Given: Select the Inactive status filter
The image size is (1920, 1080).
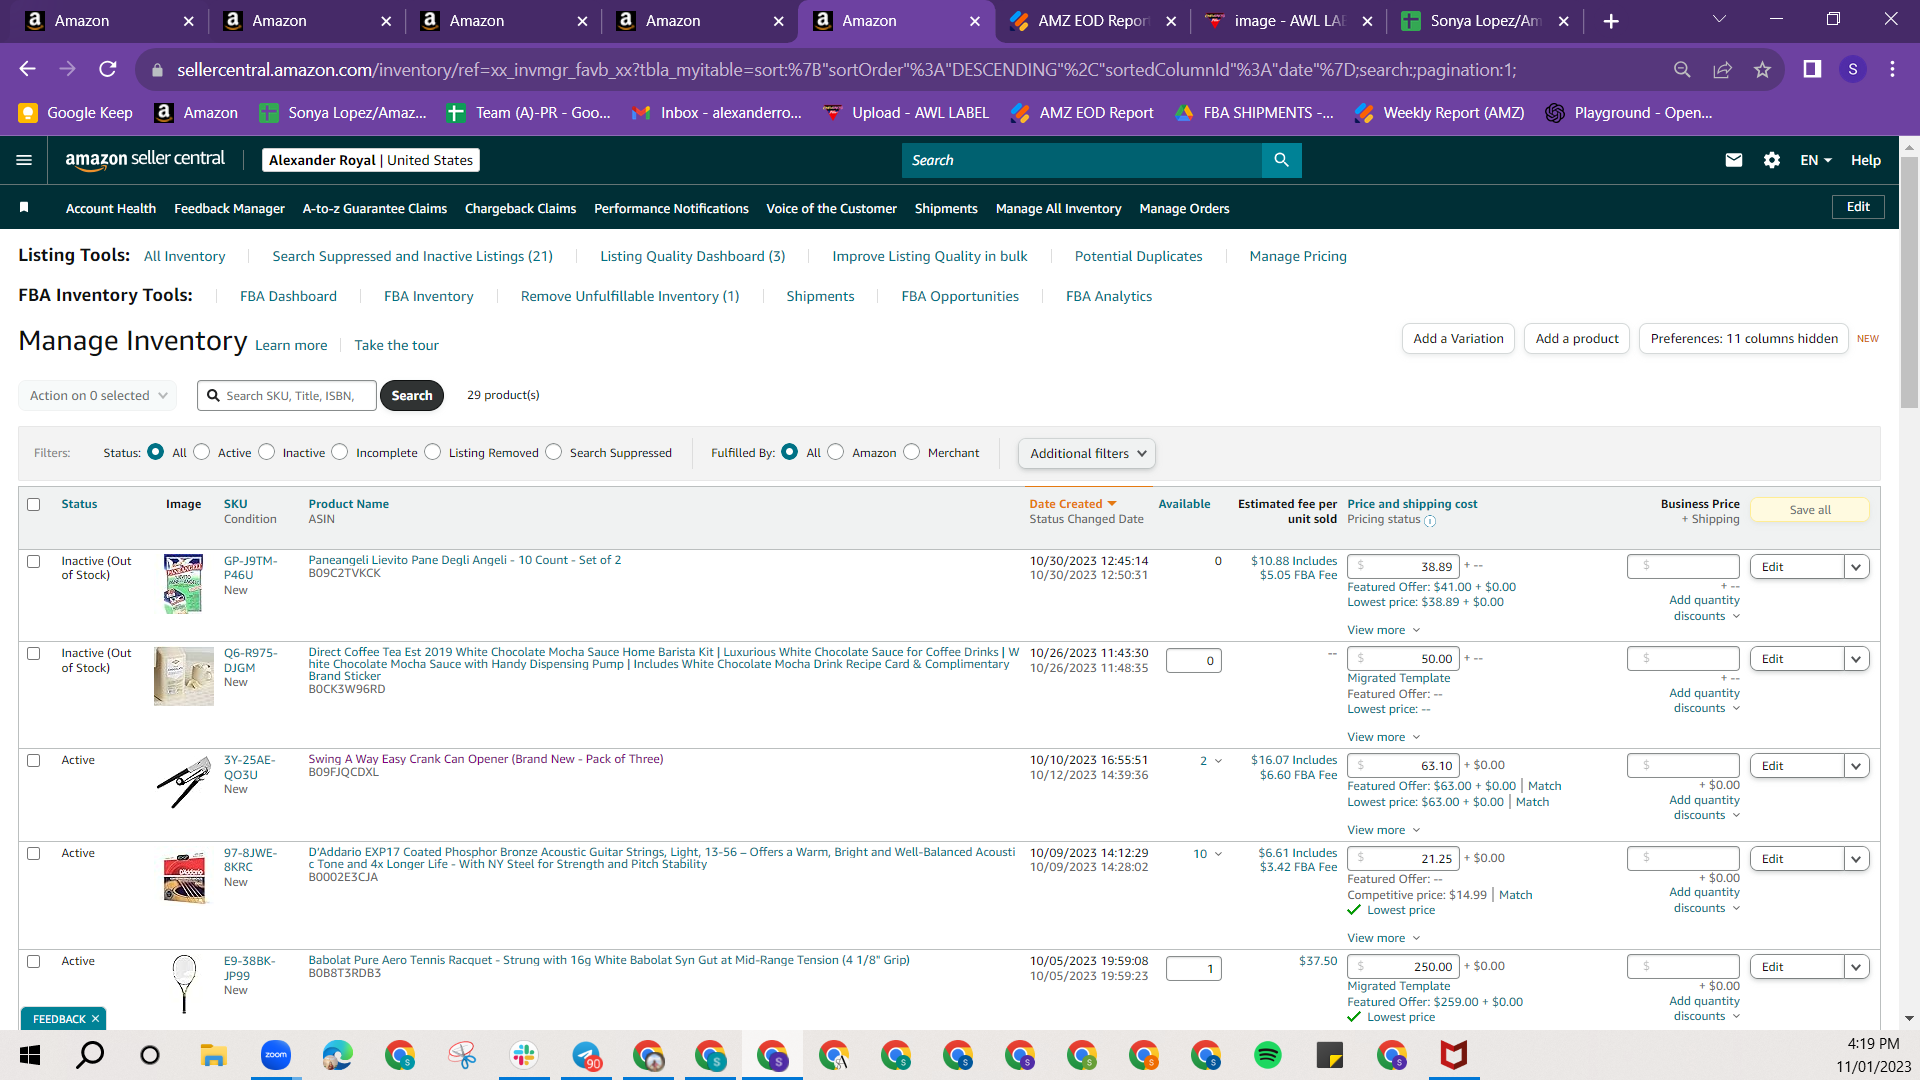Looking at the screenshot, I should pyautogui.click(x=267, y=452).
